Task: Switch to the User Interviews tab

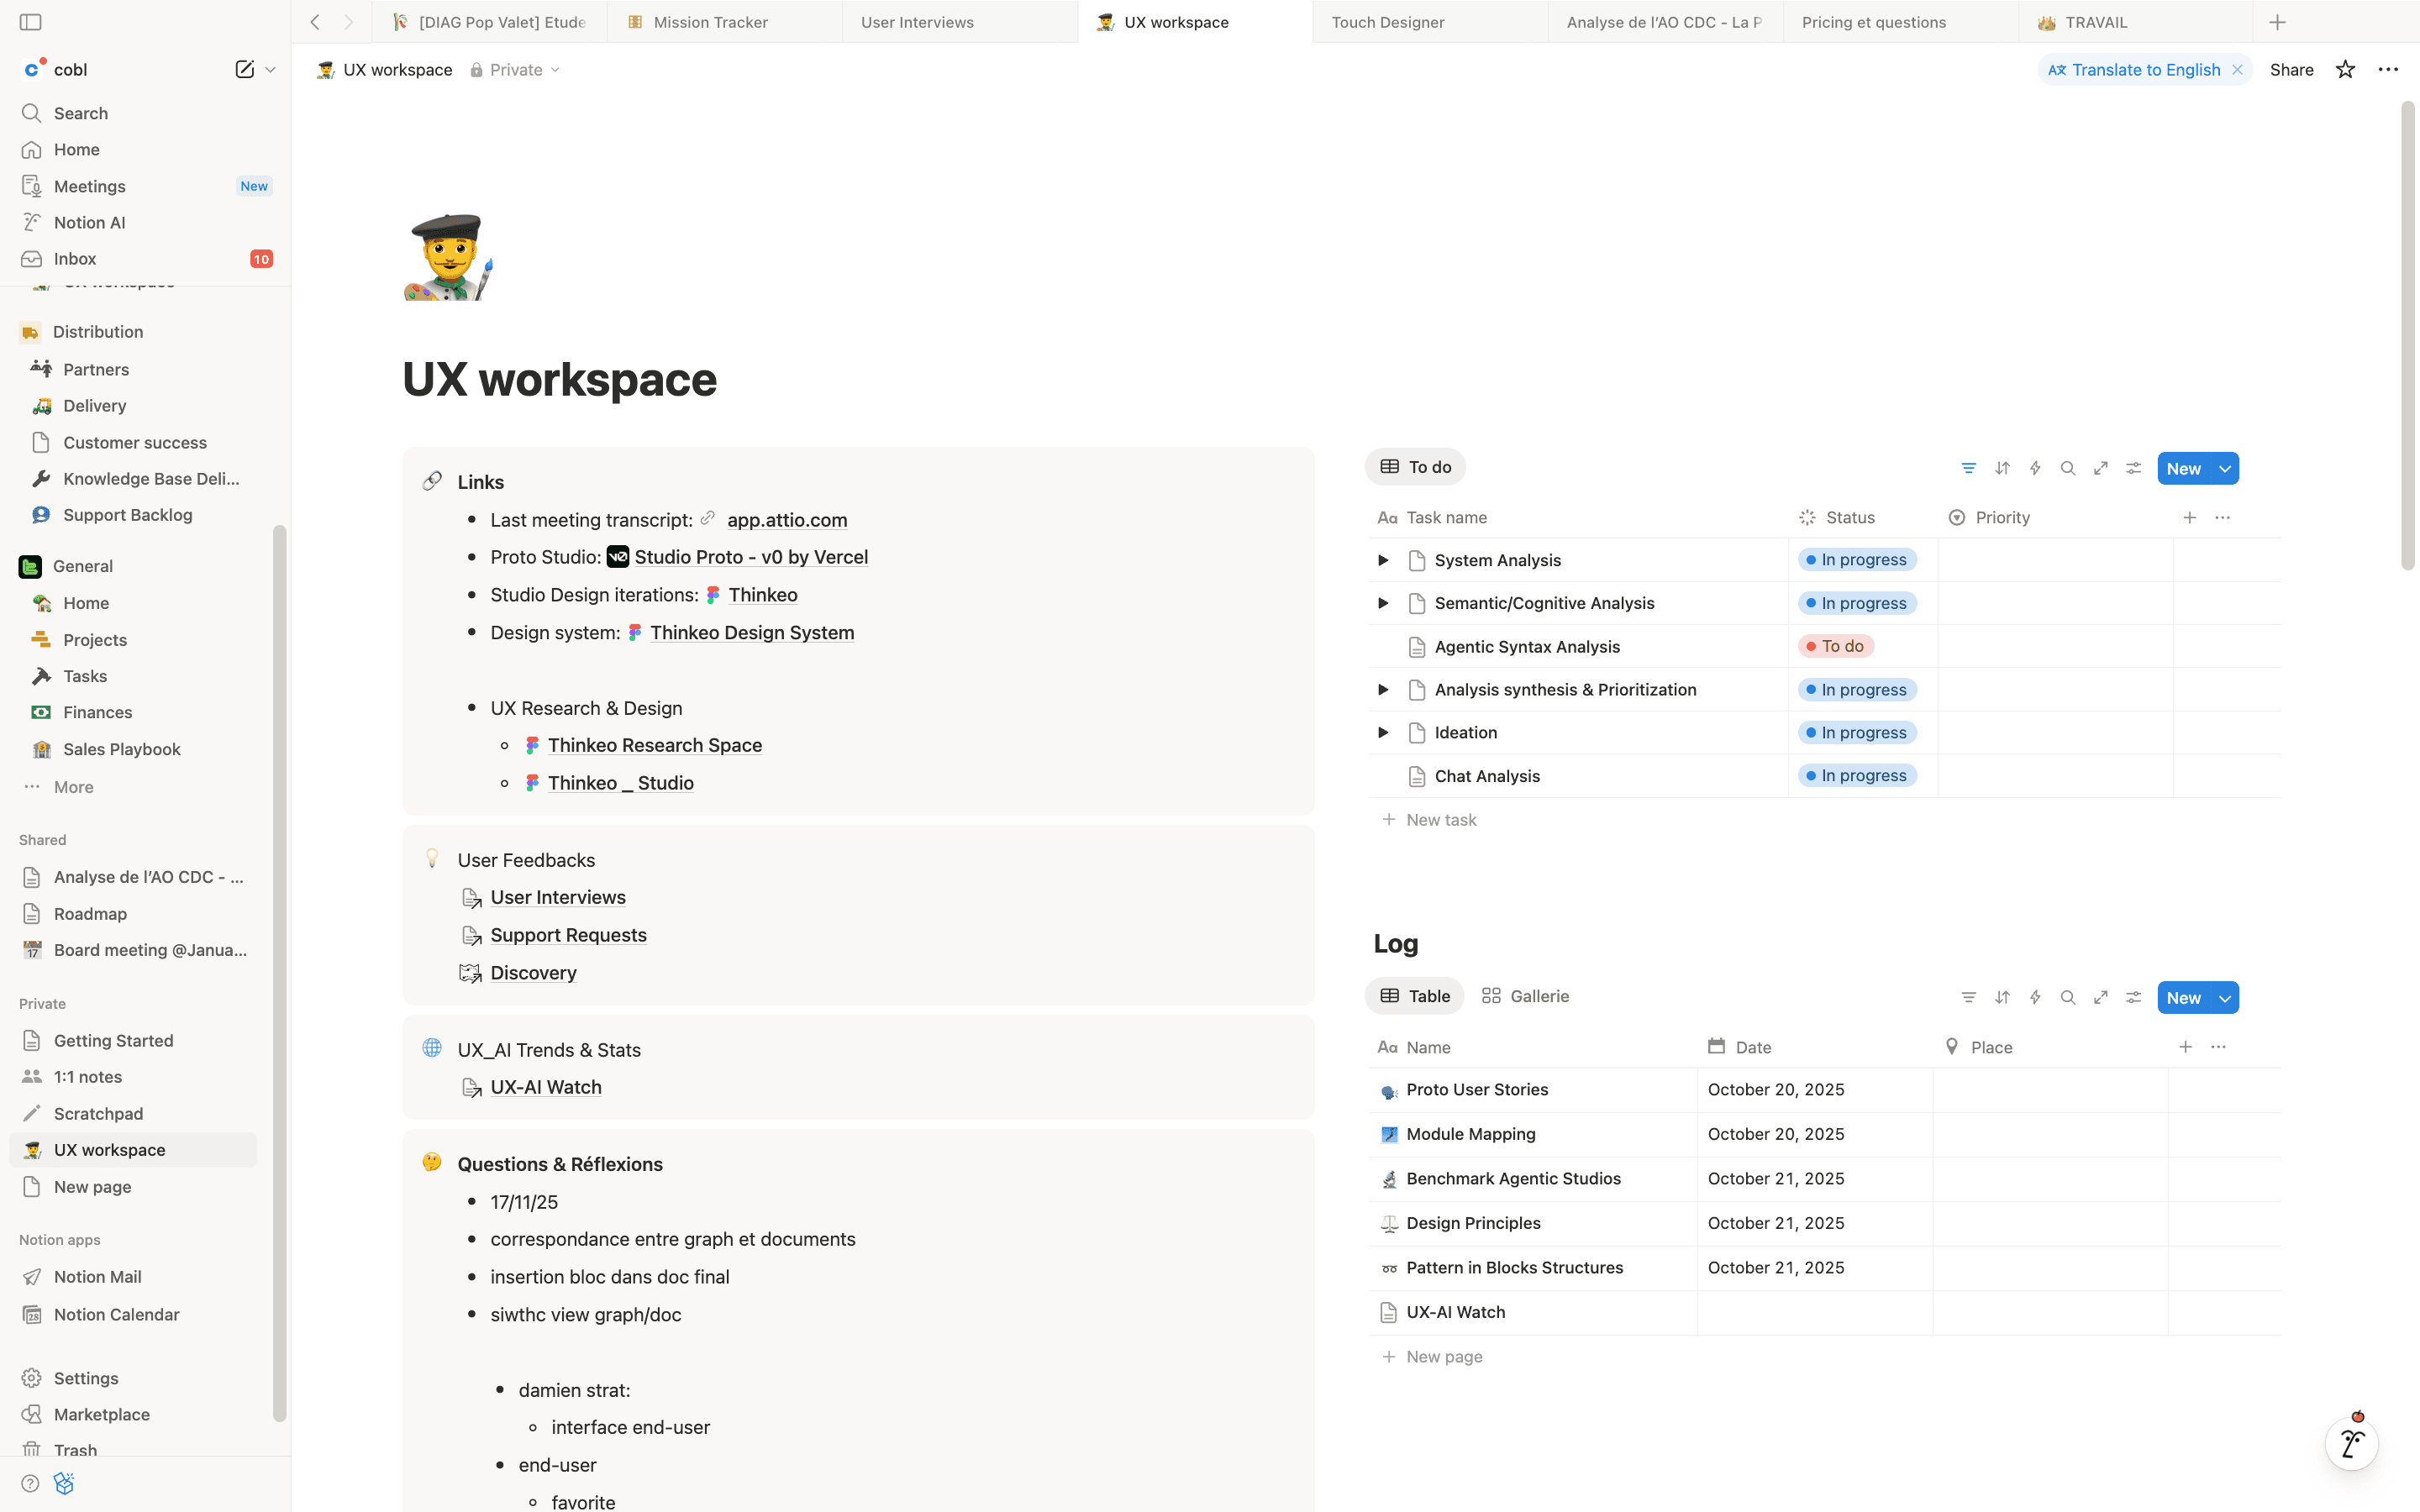Action: [x=959, y=22]
